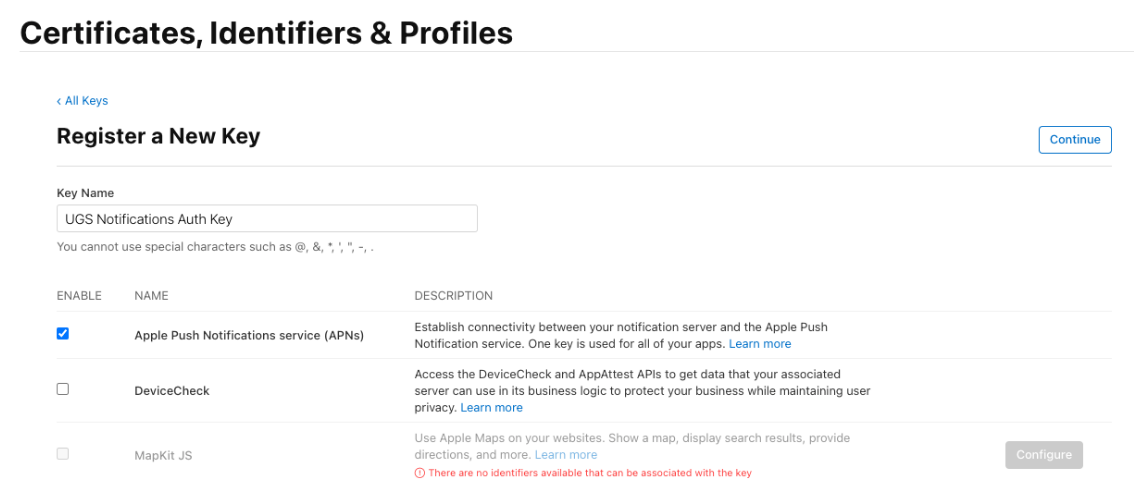Screen dimensions: 1134x491
Task: Open Learn more link for DeviceCheck description
Action: pyautogui.click(x=491, y=408)
